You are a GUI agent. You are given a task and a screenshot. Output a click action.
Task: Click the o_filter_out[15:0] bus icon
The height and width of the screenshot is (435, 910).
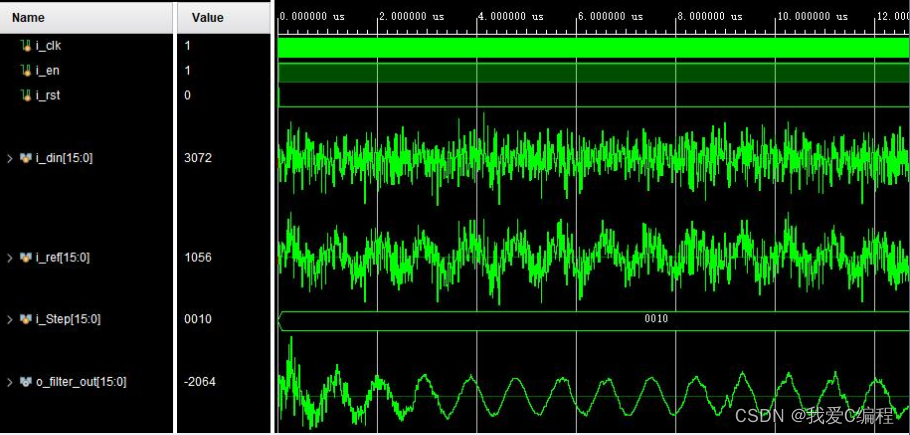tap(26, 381)
